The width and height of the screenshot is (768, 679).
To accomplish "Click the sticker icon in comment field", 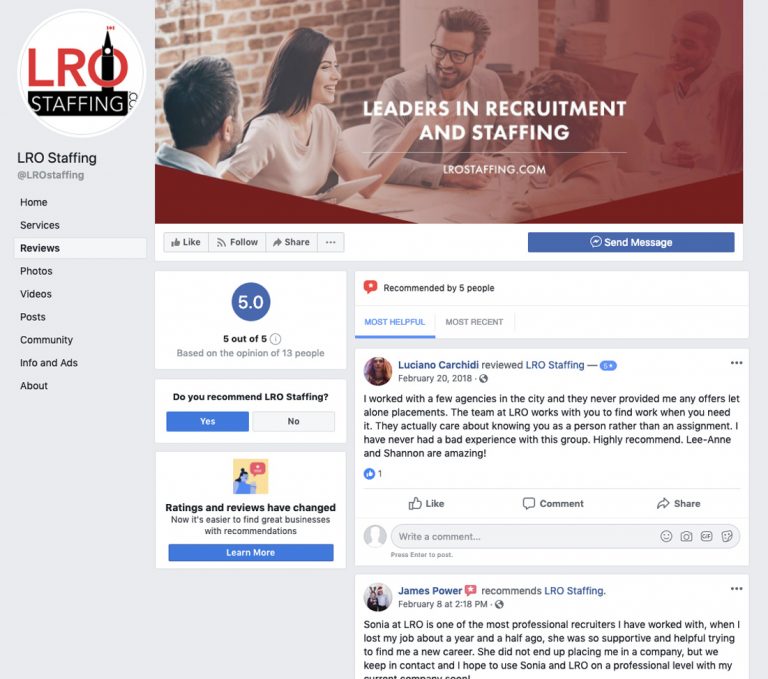I will (727, 536).
